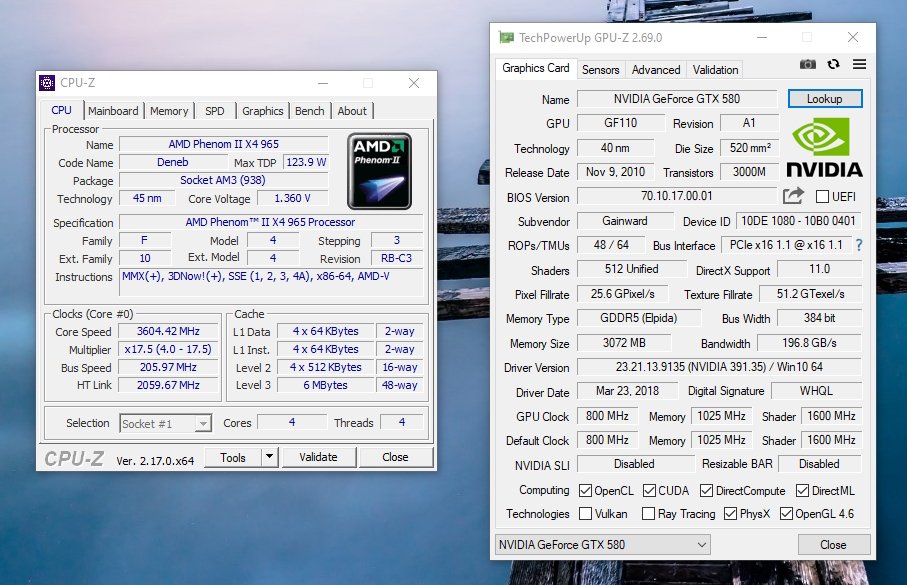The image size is (907, 585).
Task: Click the Multiplier value x17.5
Action: [x=168, y=349]
